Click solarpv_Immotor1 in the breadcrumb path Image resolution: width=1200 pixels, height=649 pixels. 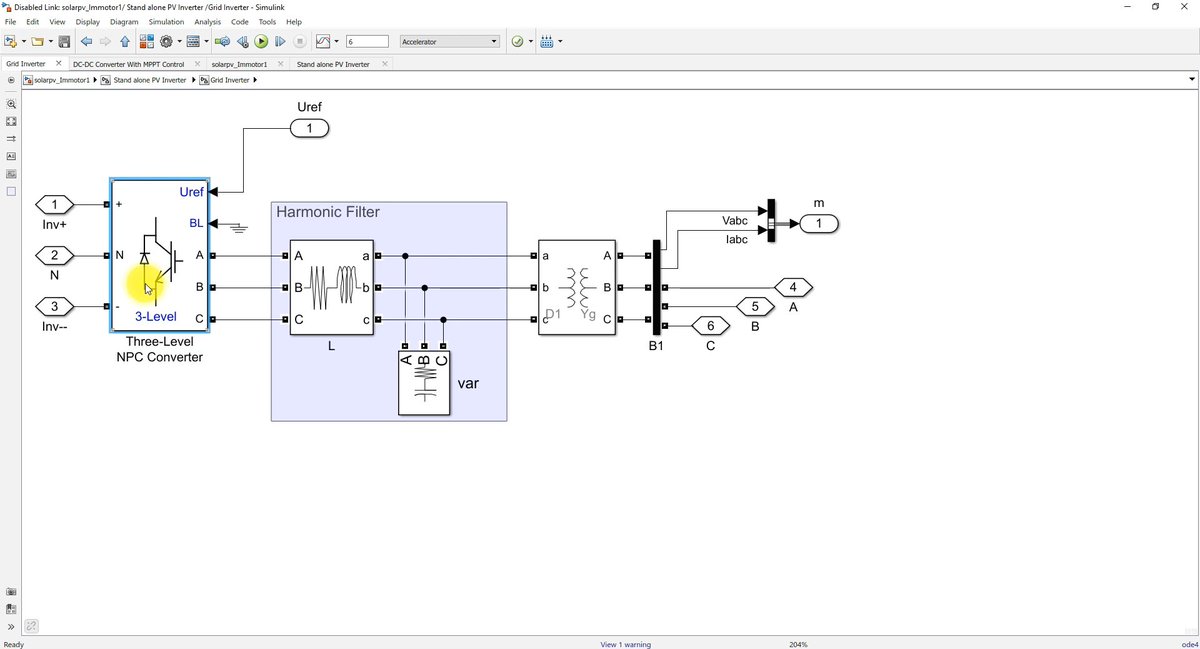tap(62, 80)
